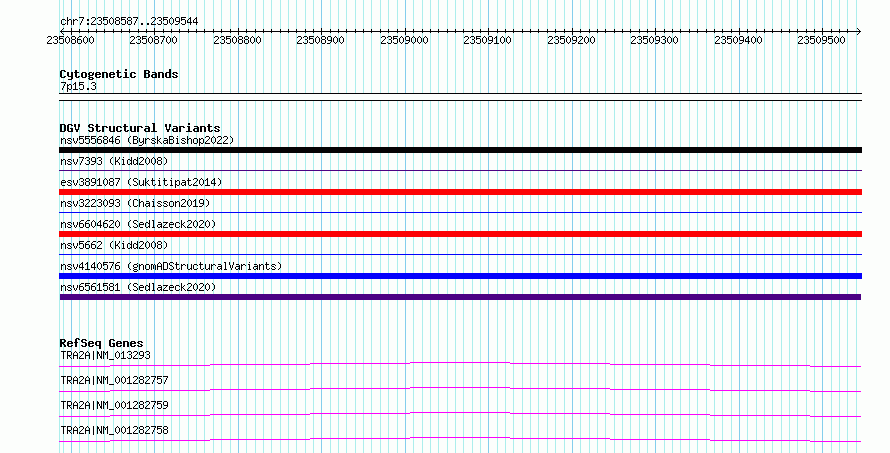This screenshot has width=890, height=453.
Task: Click the black nsv5556846 variant bar
Action: click(460, 150)
